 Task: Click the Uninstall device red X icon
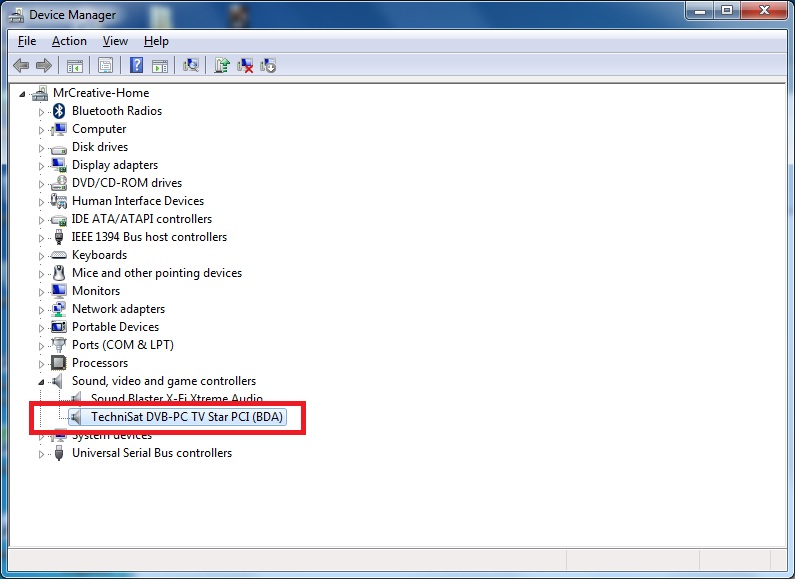245,66
